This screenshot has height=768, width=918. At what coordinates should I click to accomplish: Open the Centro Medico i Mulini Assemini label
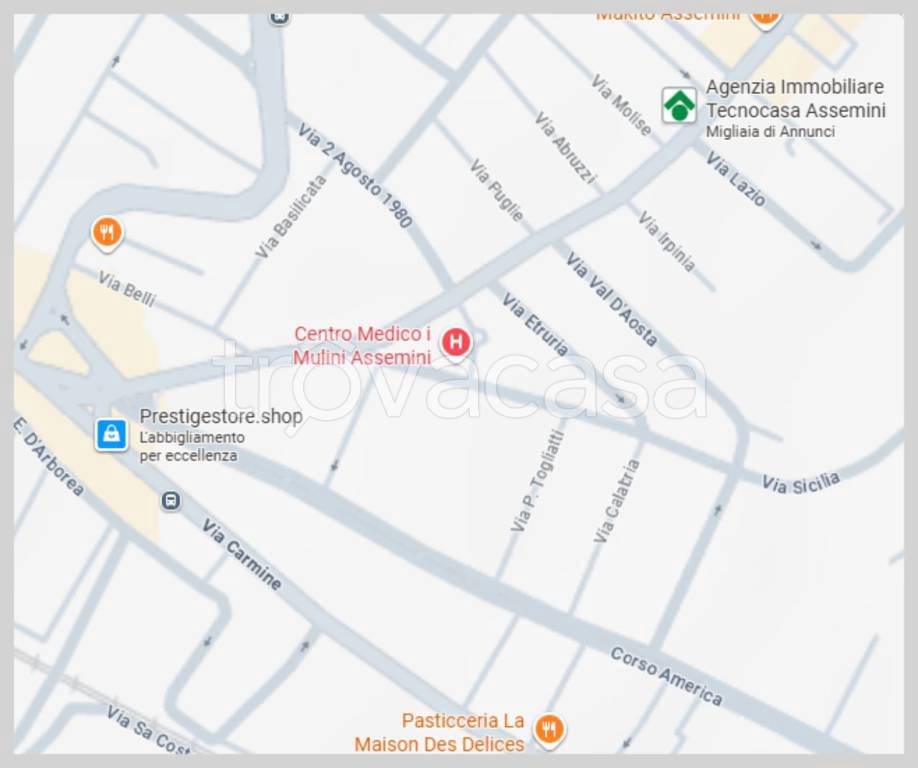(362, 345)
